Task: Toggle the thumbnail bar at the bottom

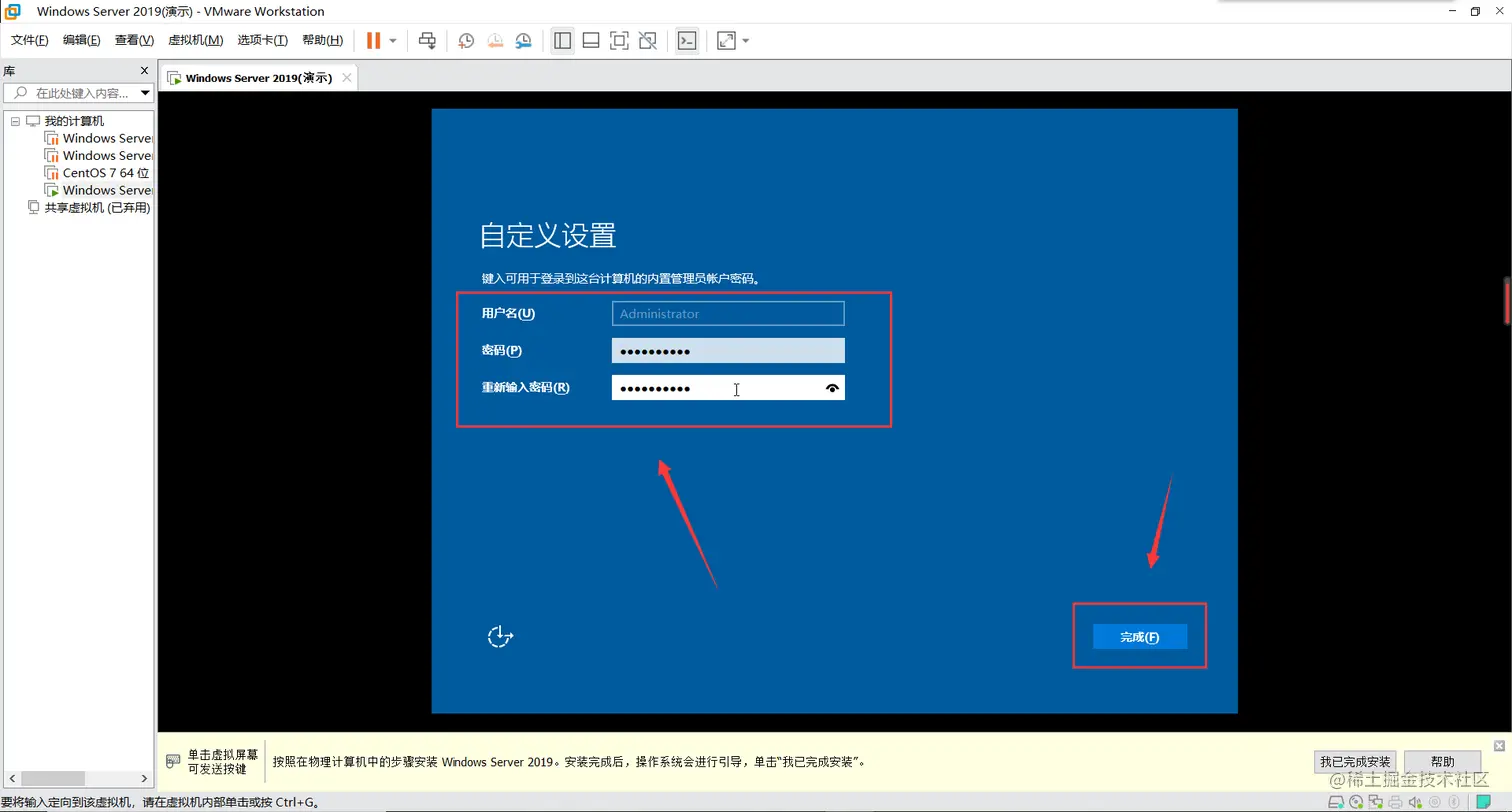Action: (590, 40)
